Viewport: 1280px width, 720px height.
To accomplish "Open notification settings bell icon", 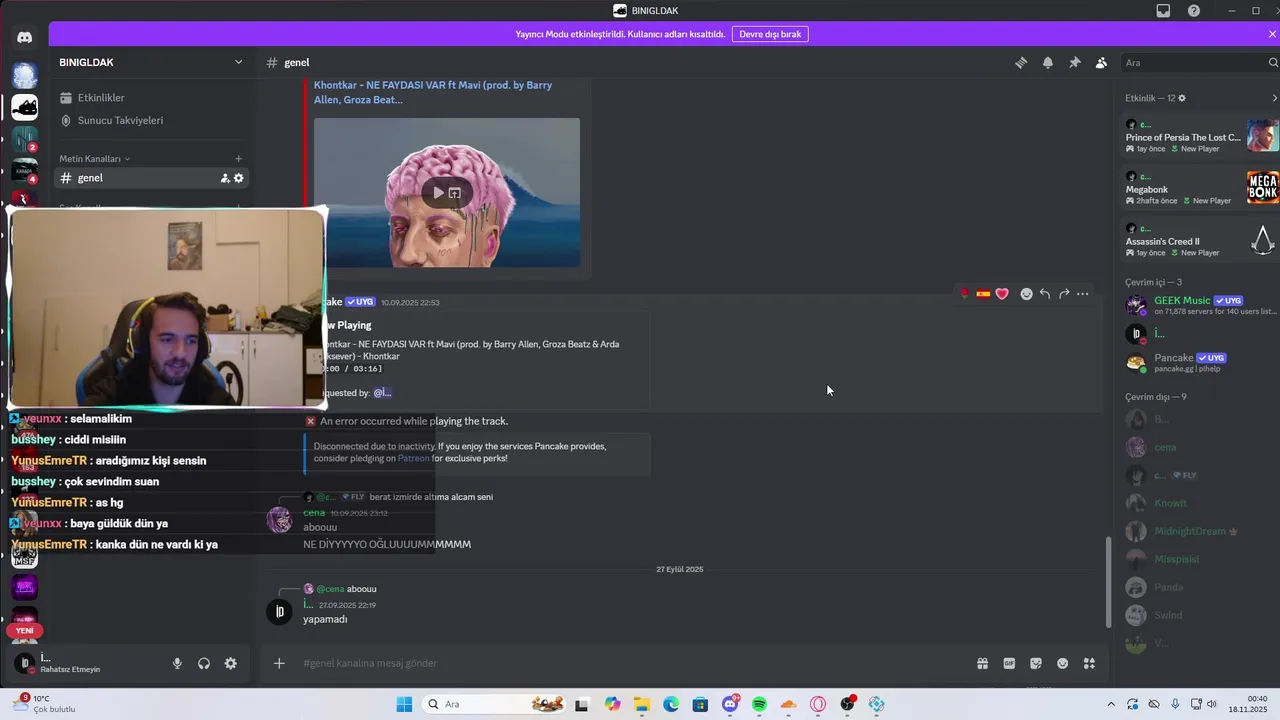I will click(1048, 62).
